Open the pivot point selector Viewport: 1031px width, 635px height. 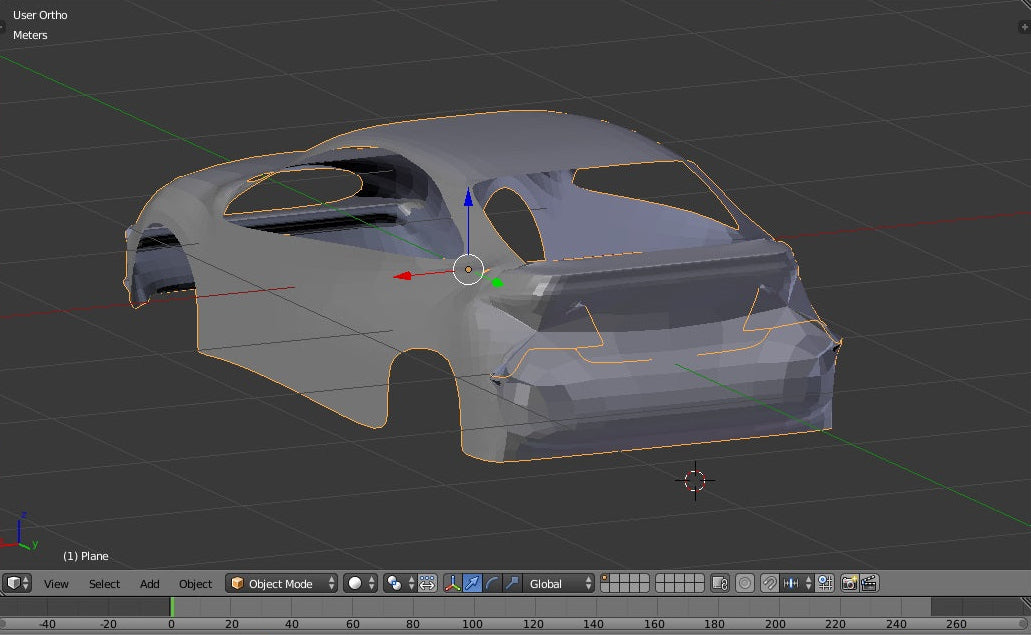tap(400, 583)
